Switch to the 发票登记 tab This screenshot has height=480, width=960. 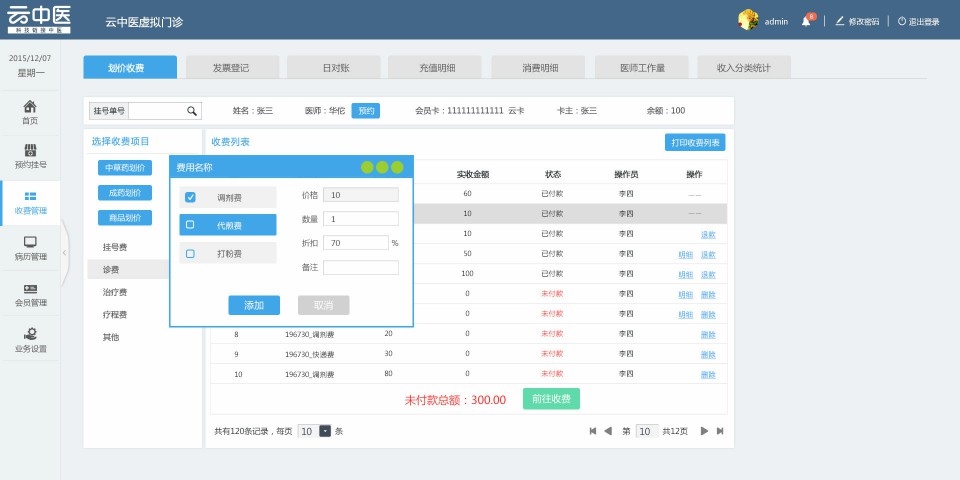point(231,67)
